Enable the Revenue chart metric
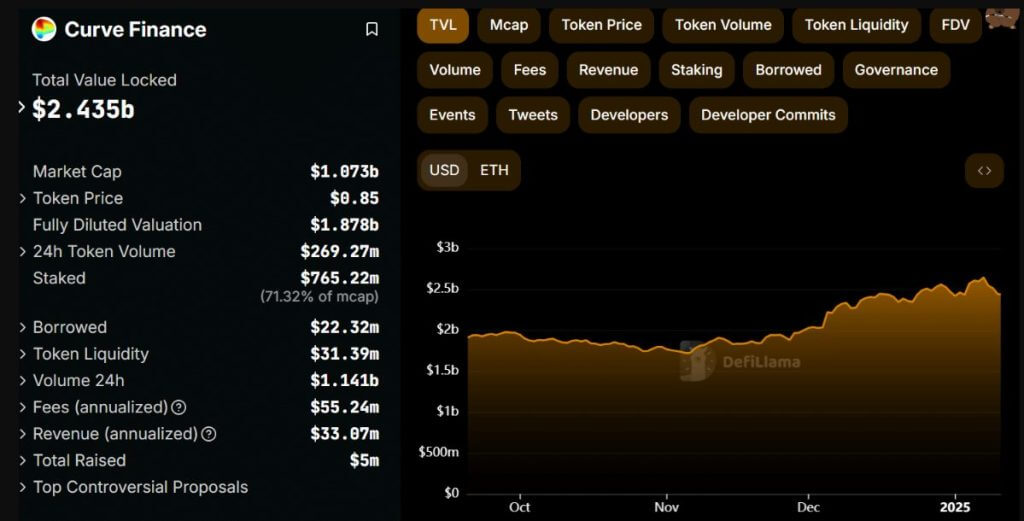Viewport: 1024px width, 521px height. tap(608, 70)
